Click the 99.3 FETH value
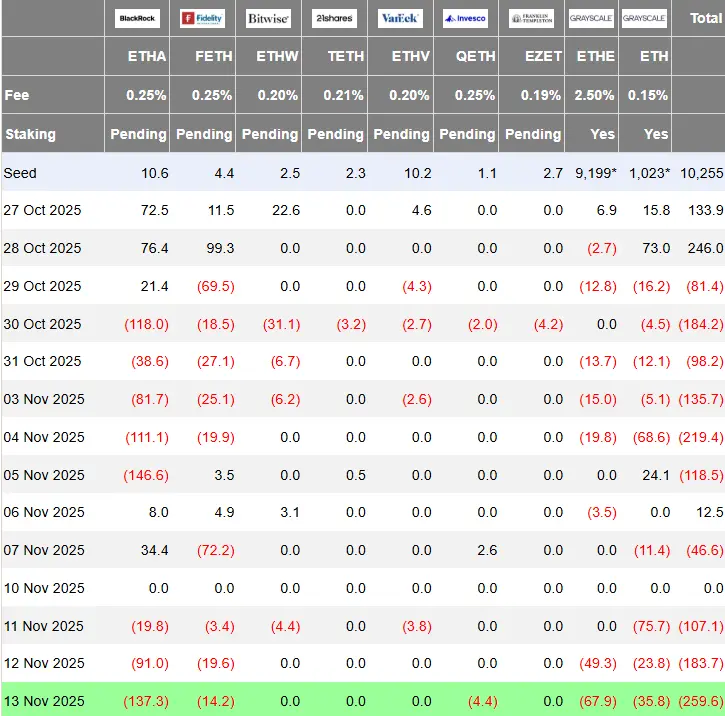The image size is (725, 716). [220, 248]
